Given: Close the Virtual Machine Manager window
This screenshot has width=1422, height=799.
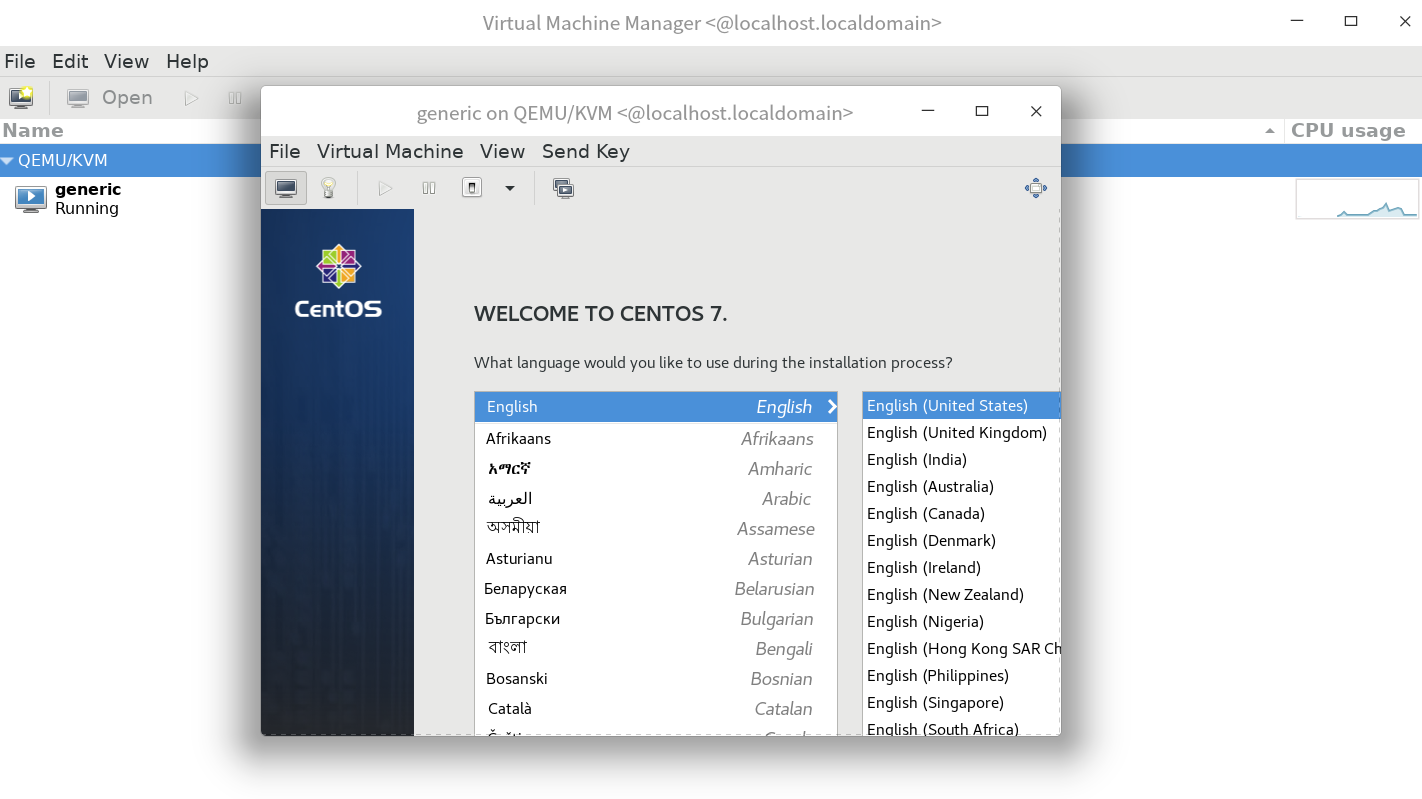Looking at the screenshot, I should (1405, 21).
